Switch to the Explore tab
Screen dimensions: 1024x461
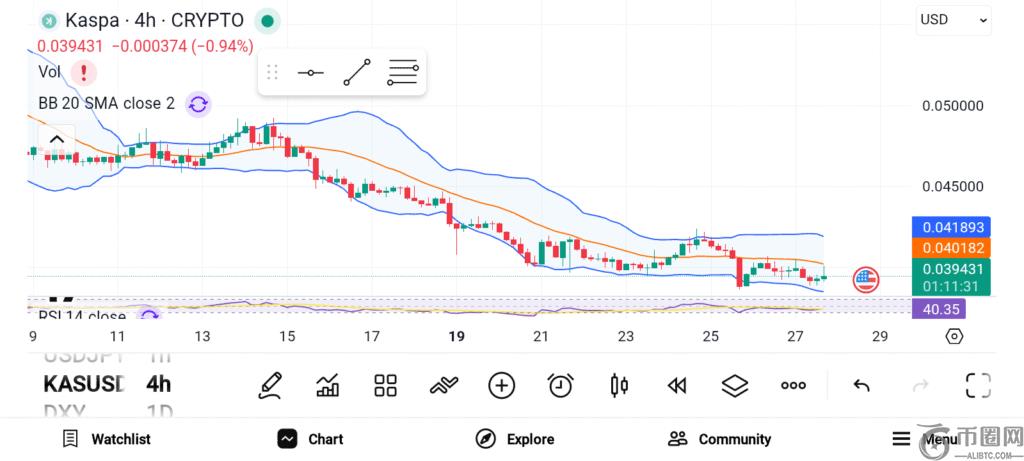click(x=515, y=439)
